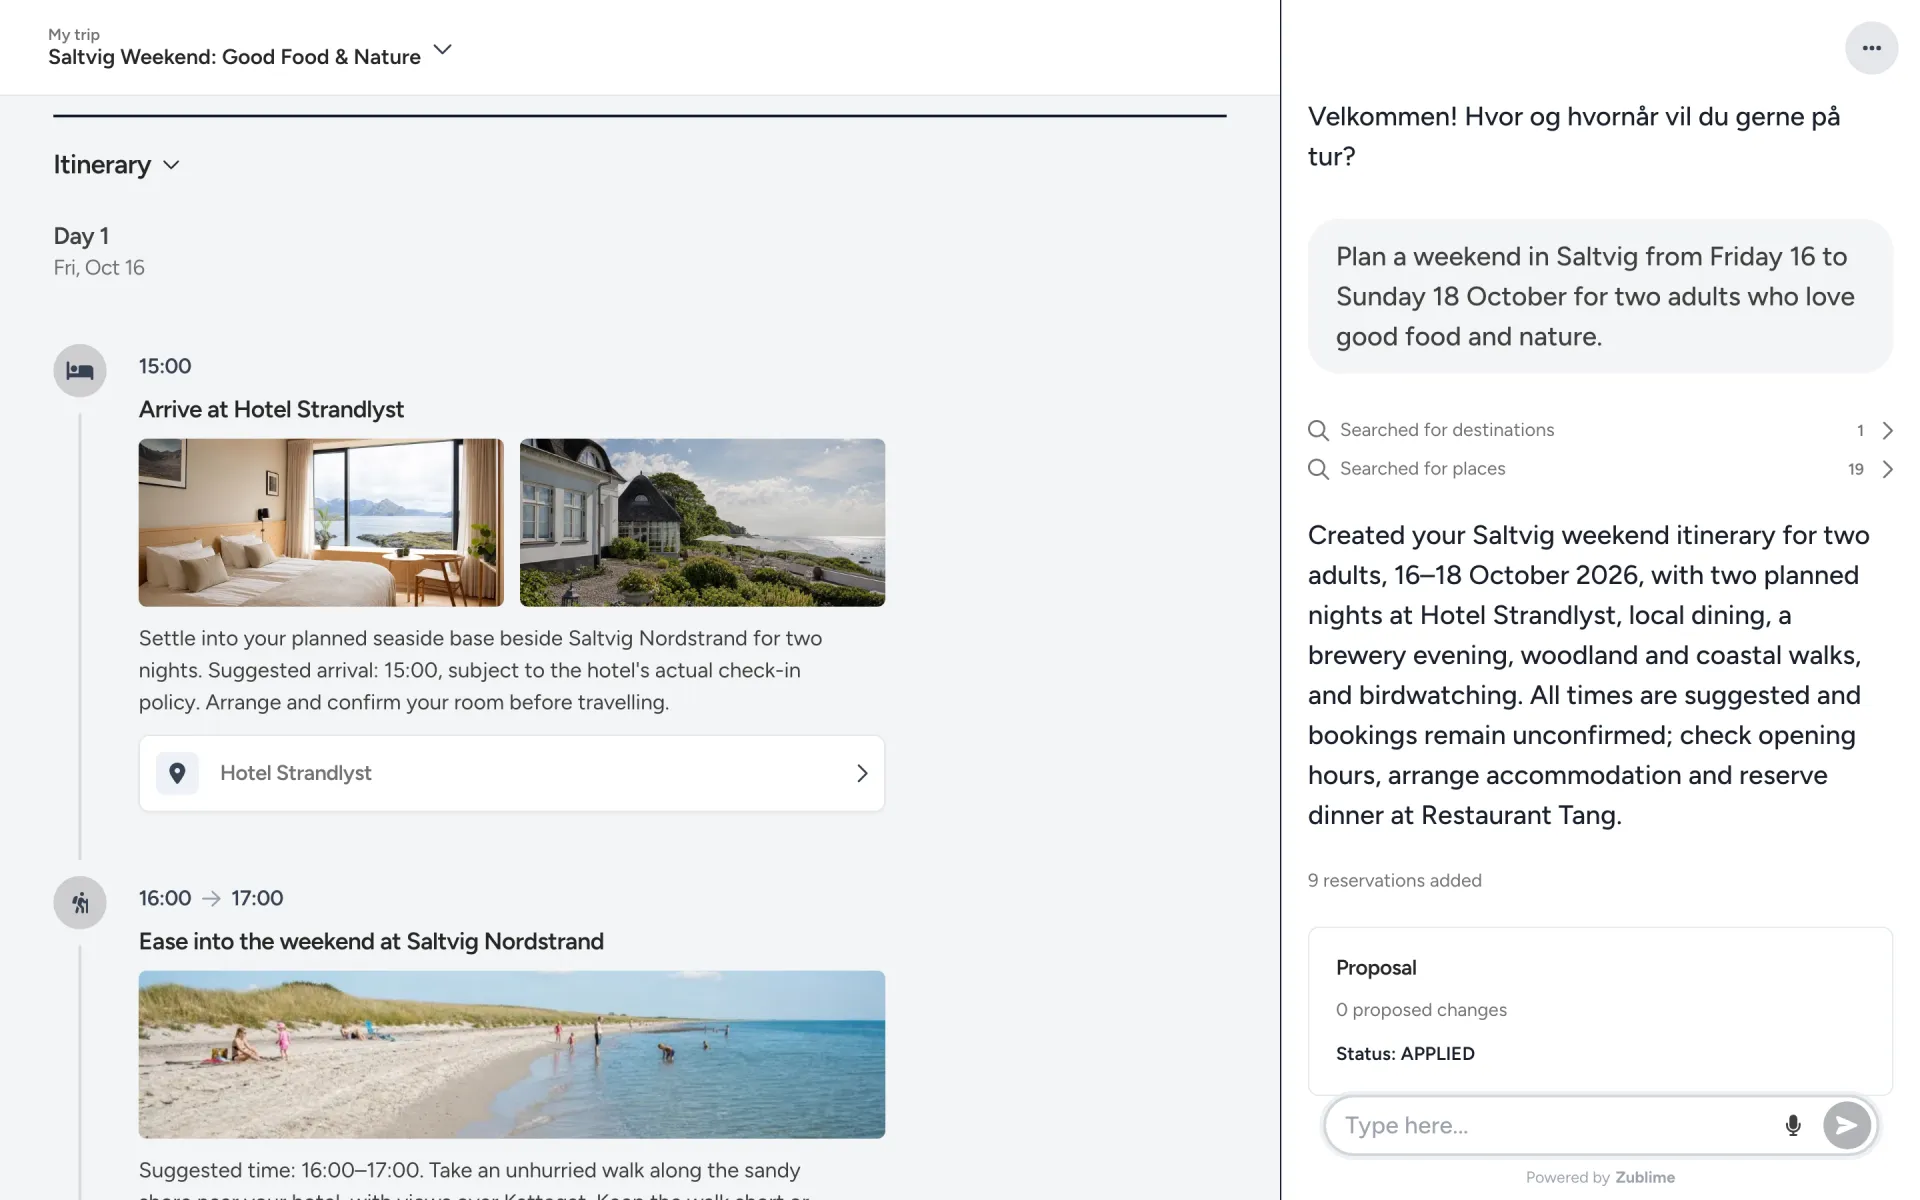
Task: Click the 16:00 to 17:00 time range
Action: (211, 898)
